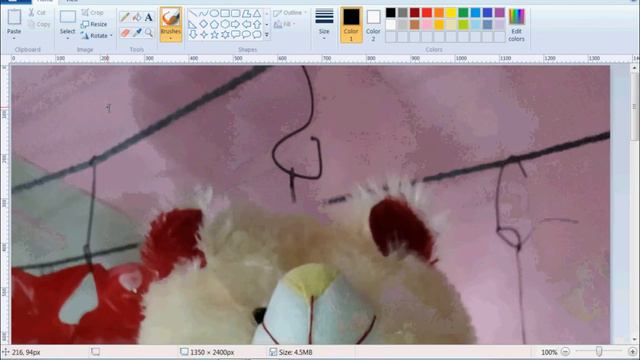Choose the purple color swatch
The height and width of the screenshot is (360, 640).
500,13
